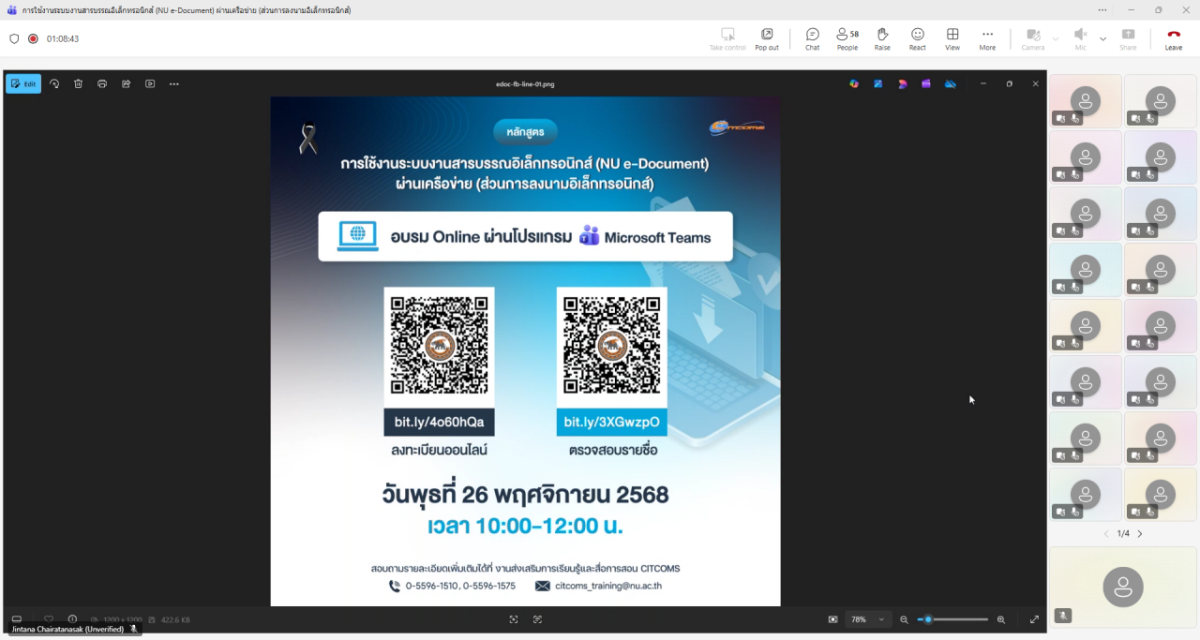This screenshot has height=640, width=1200.
Task: Show the People participant list
Action: pyautogui.click(x=847, y=38)
